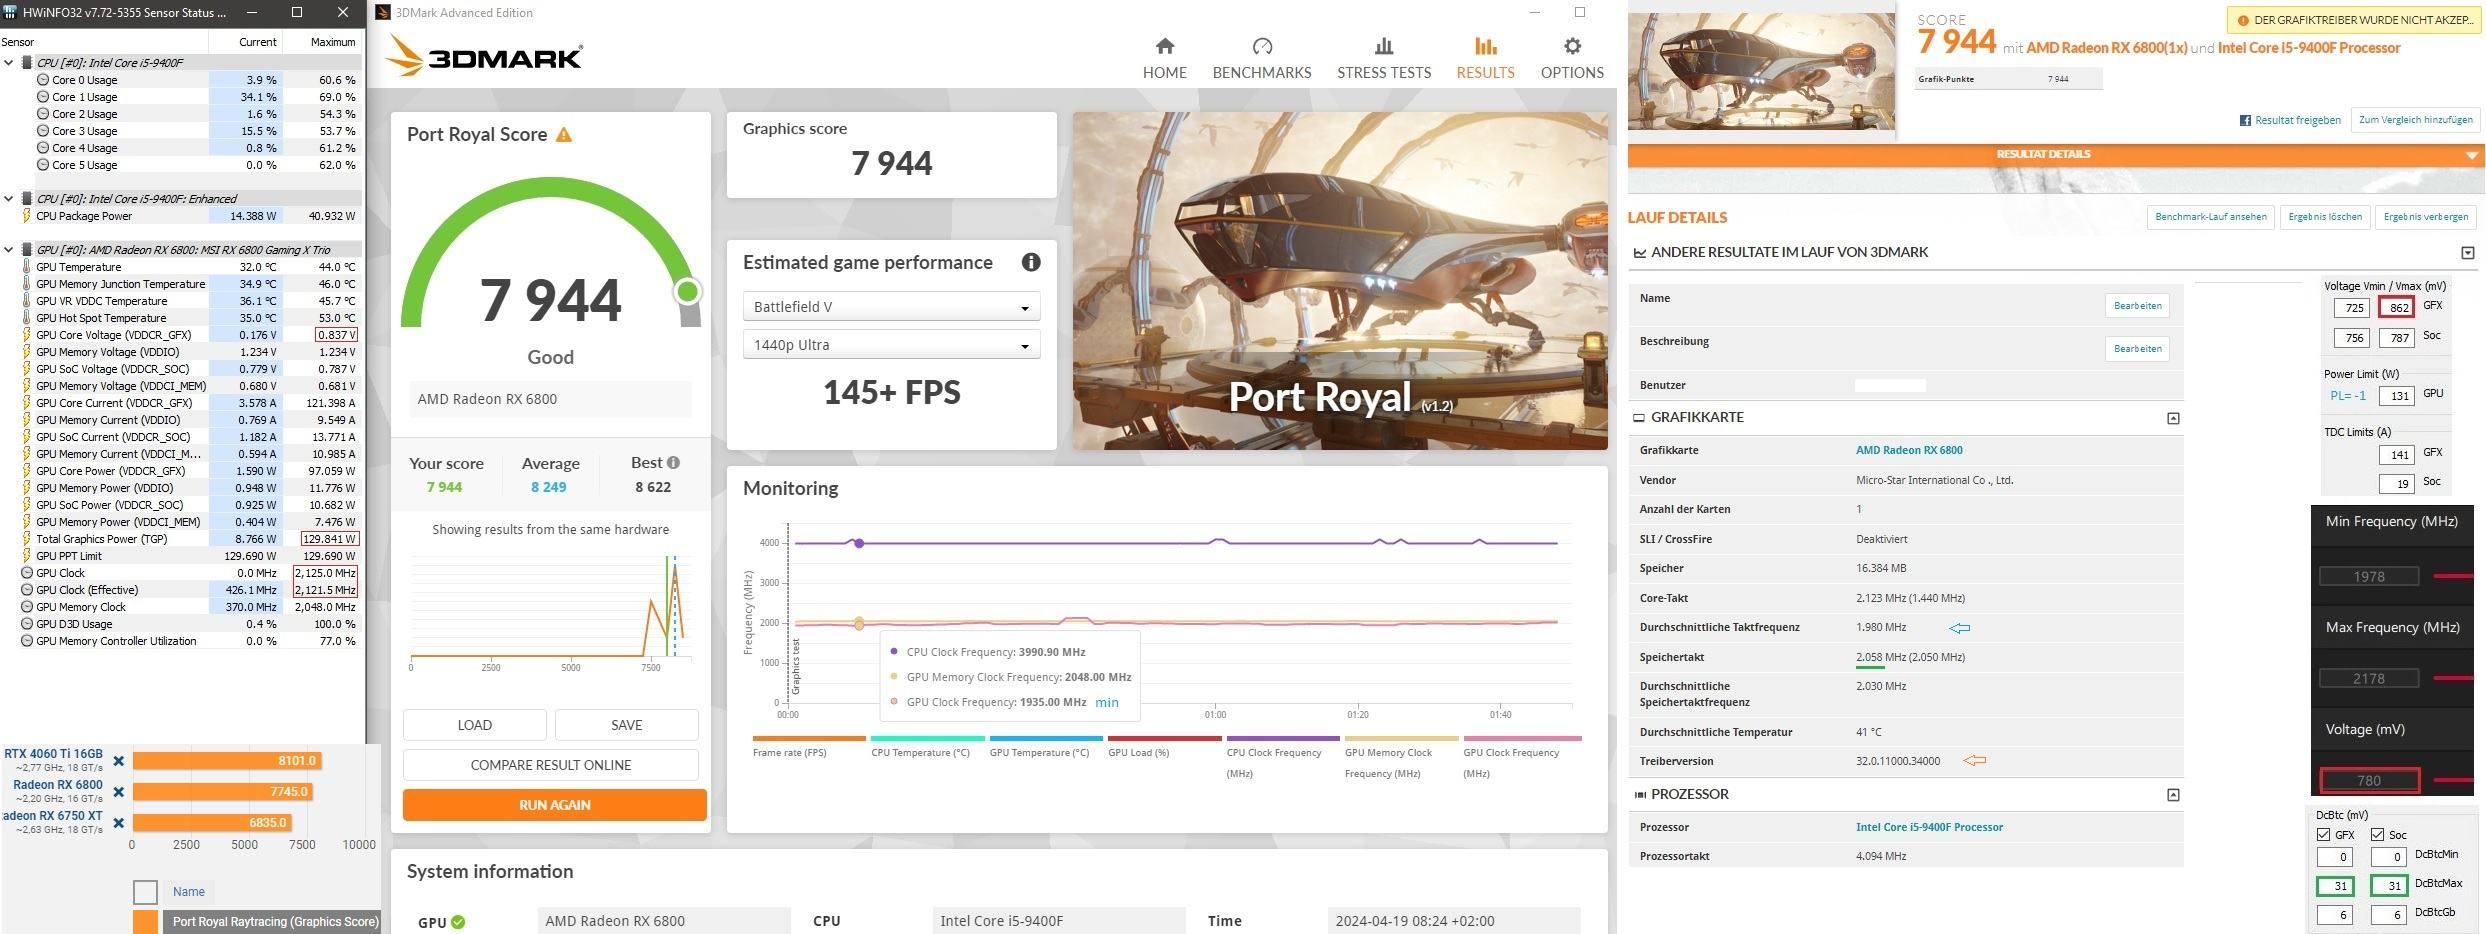Click the monitor icon beside GRAFIKKARTE heading
The width and height of the screenshot is (2486, 934).
pyautogui.click(x=1639, y=418)
